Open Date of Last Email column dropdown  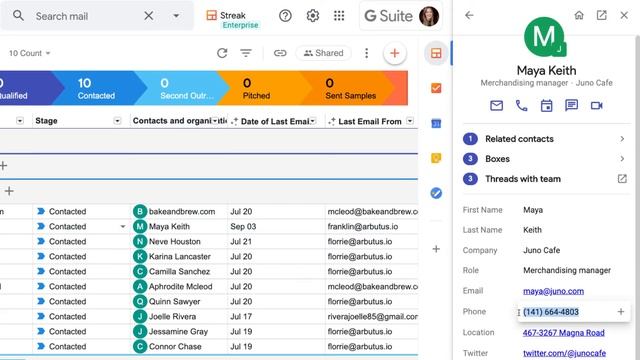click(313, 121)
